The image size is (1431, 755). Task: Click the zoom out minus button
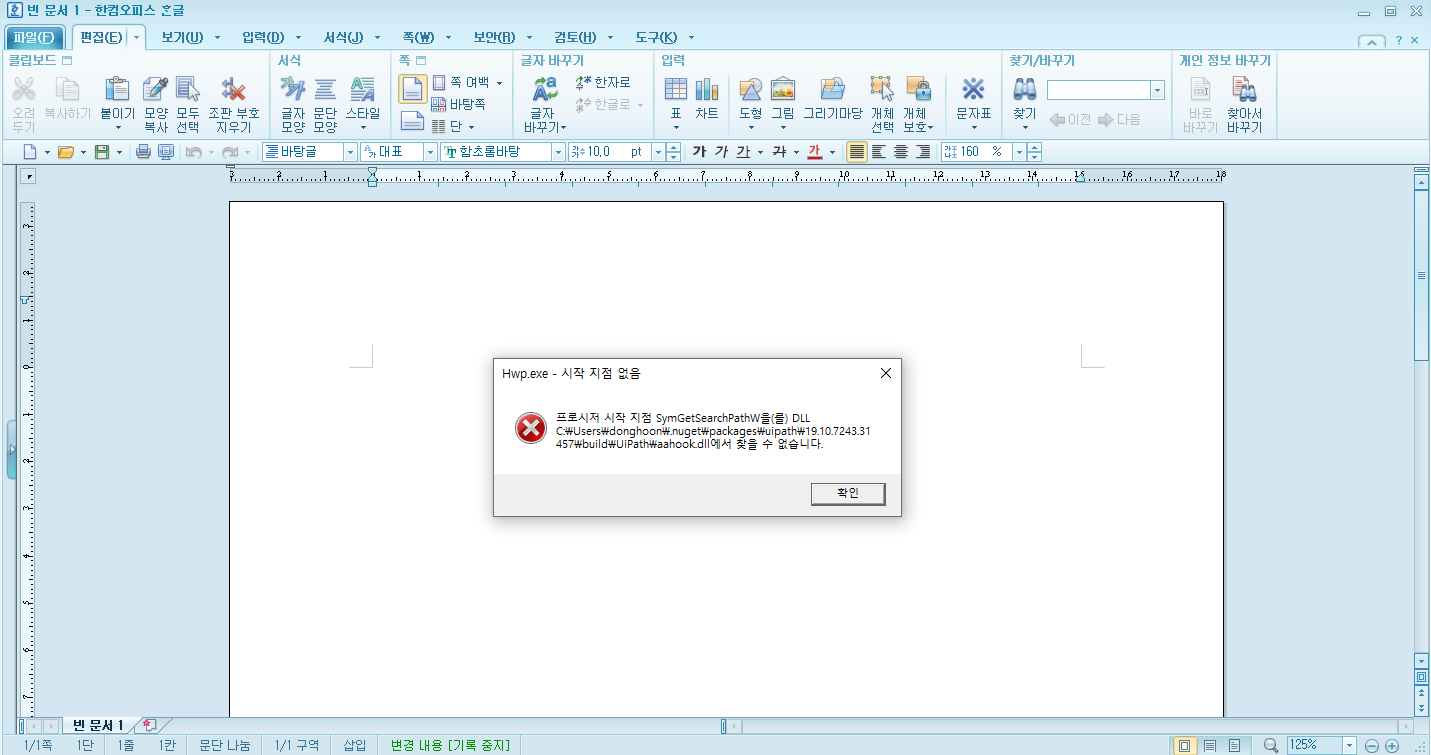coord(1372,746)
